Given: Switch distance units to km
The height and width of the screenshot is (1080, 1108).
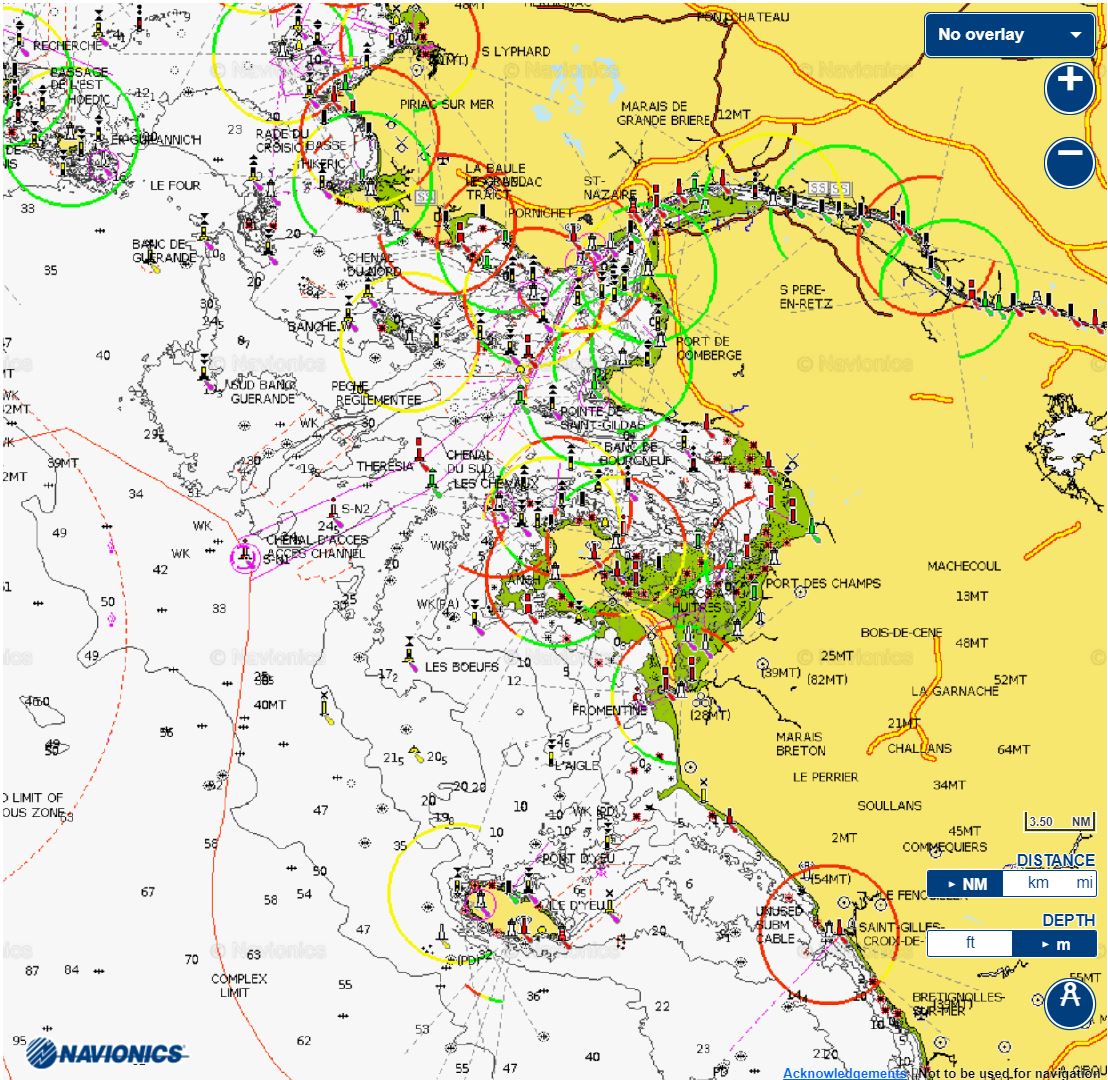Looking at the screenshot, I should click(x=1036, y=884).
